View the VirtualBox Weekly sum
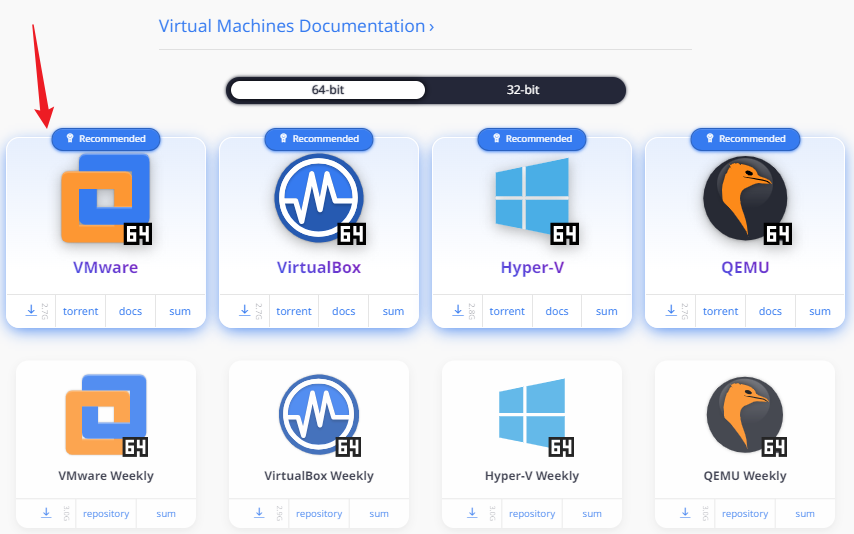 coord(379,514)
